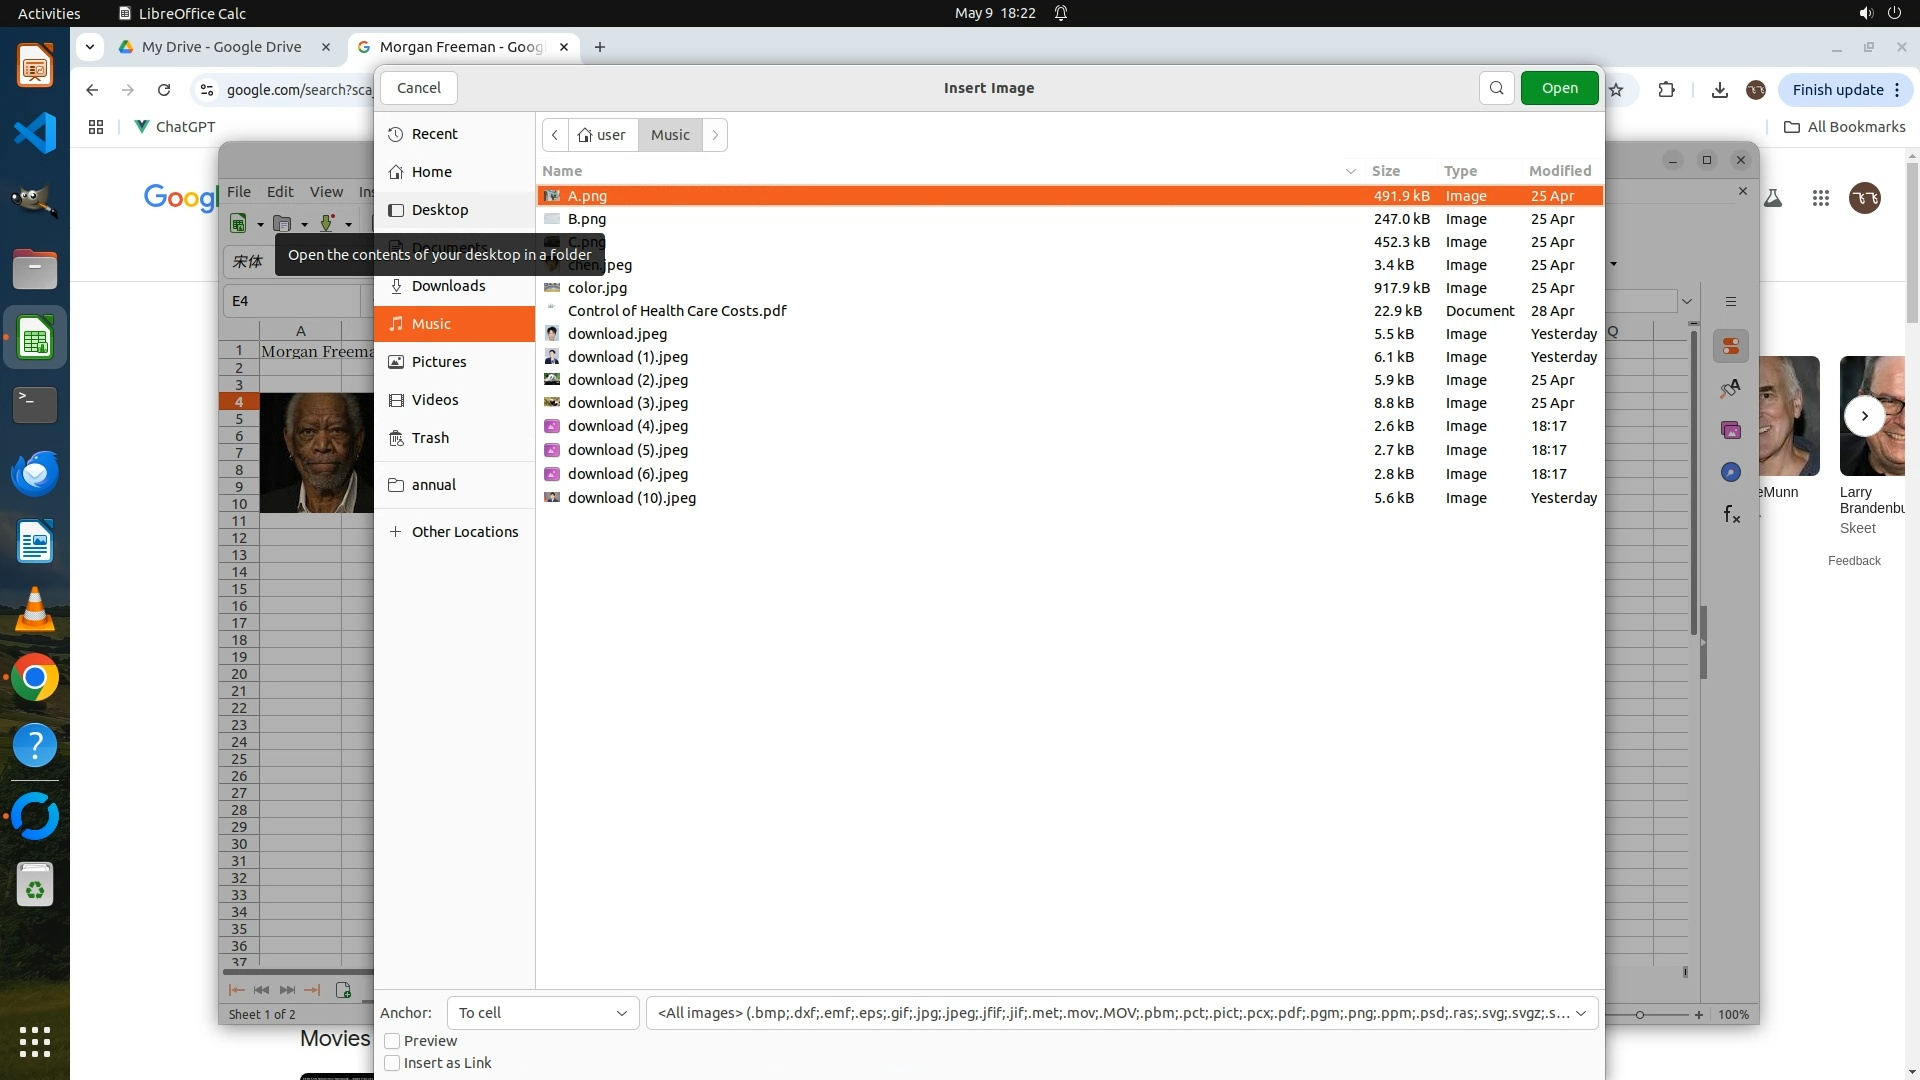Open the Trash location in sidebar

[x=430, y=438]
